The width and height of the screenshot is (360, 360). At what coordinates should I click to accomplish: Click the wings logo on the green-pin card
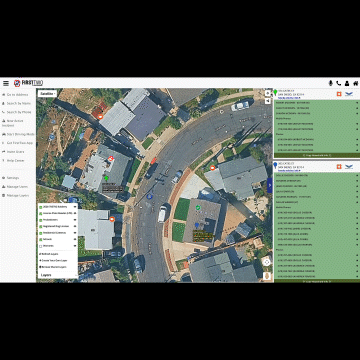click(349, 94)
